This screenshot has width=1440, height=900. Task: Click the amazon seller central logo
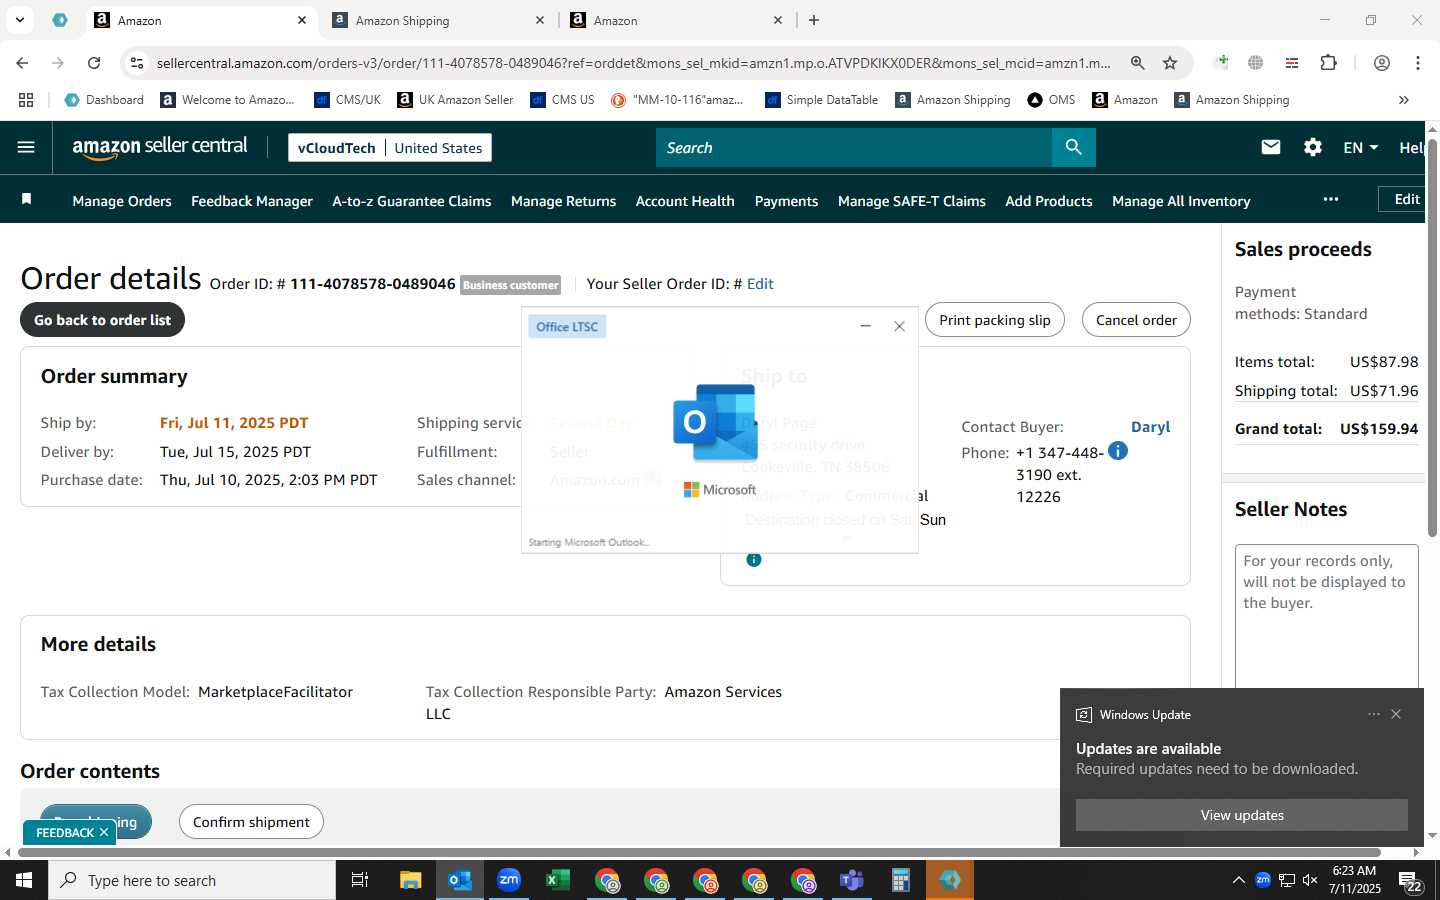click(160, 147)
